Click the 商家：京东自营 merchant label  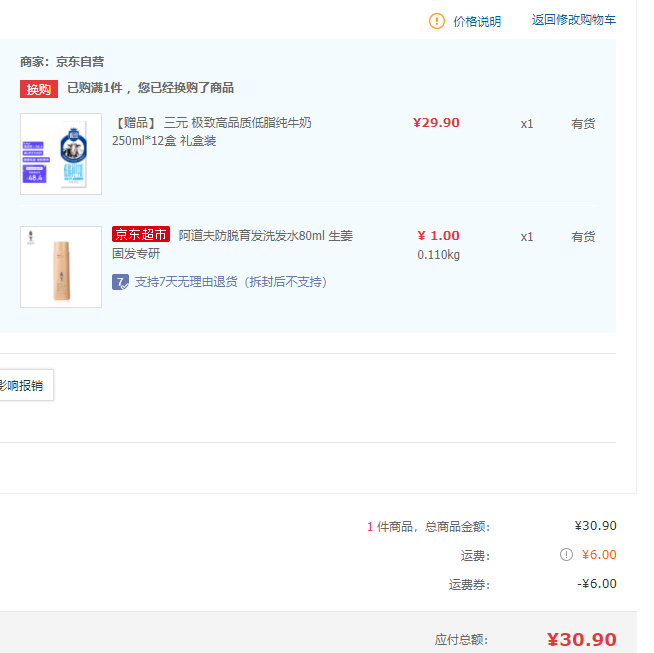[62, 62]
